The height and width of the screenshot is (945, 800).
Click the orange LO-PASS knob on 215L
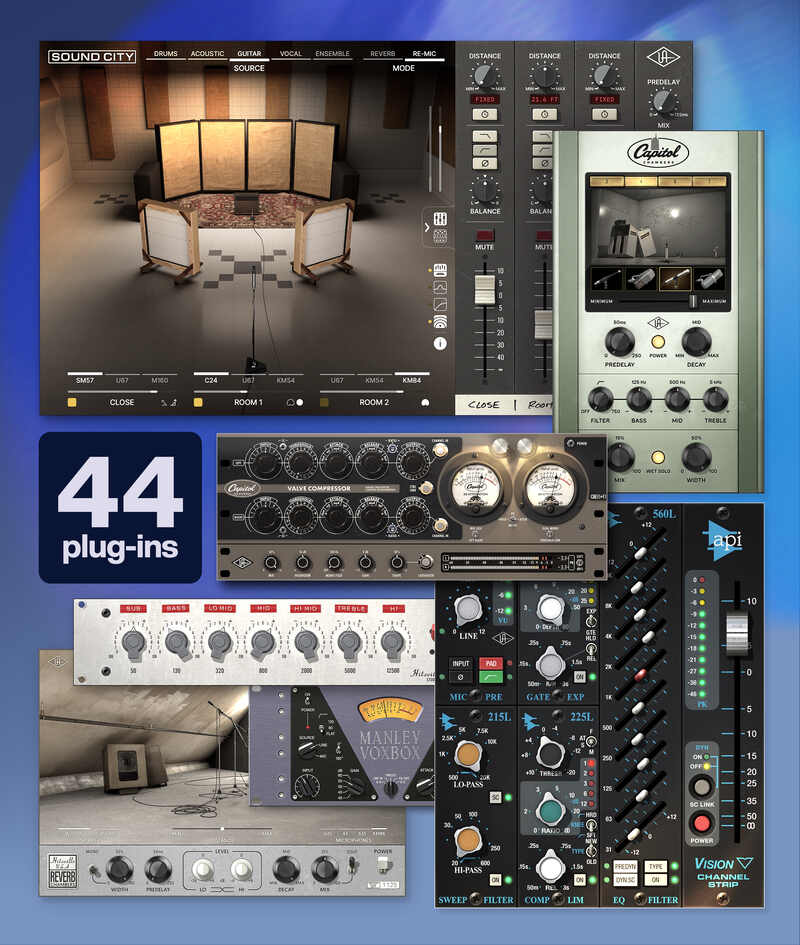tap(468, 756)
